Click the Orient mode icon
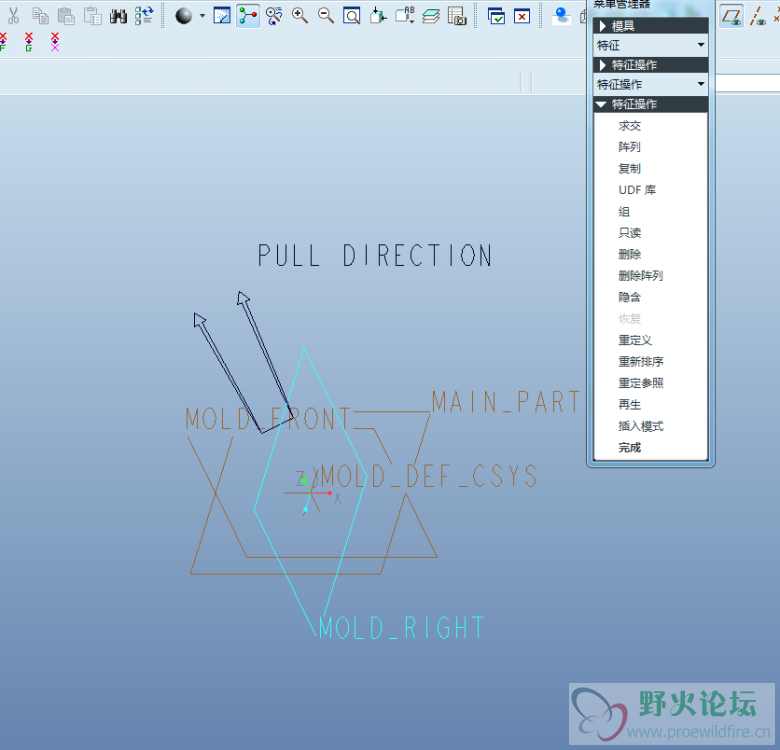The width and height of the screenshot is (780, 750). 274,16
